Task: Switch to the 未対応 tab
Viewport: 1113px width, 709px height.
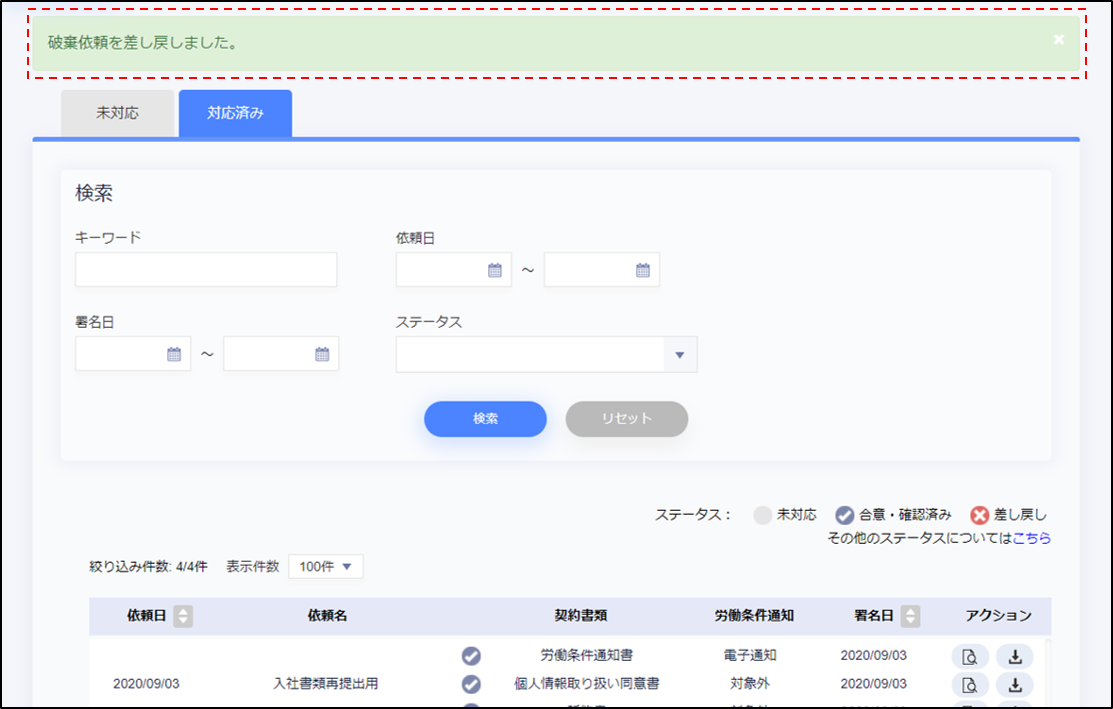Action: coord(118,113)
